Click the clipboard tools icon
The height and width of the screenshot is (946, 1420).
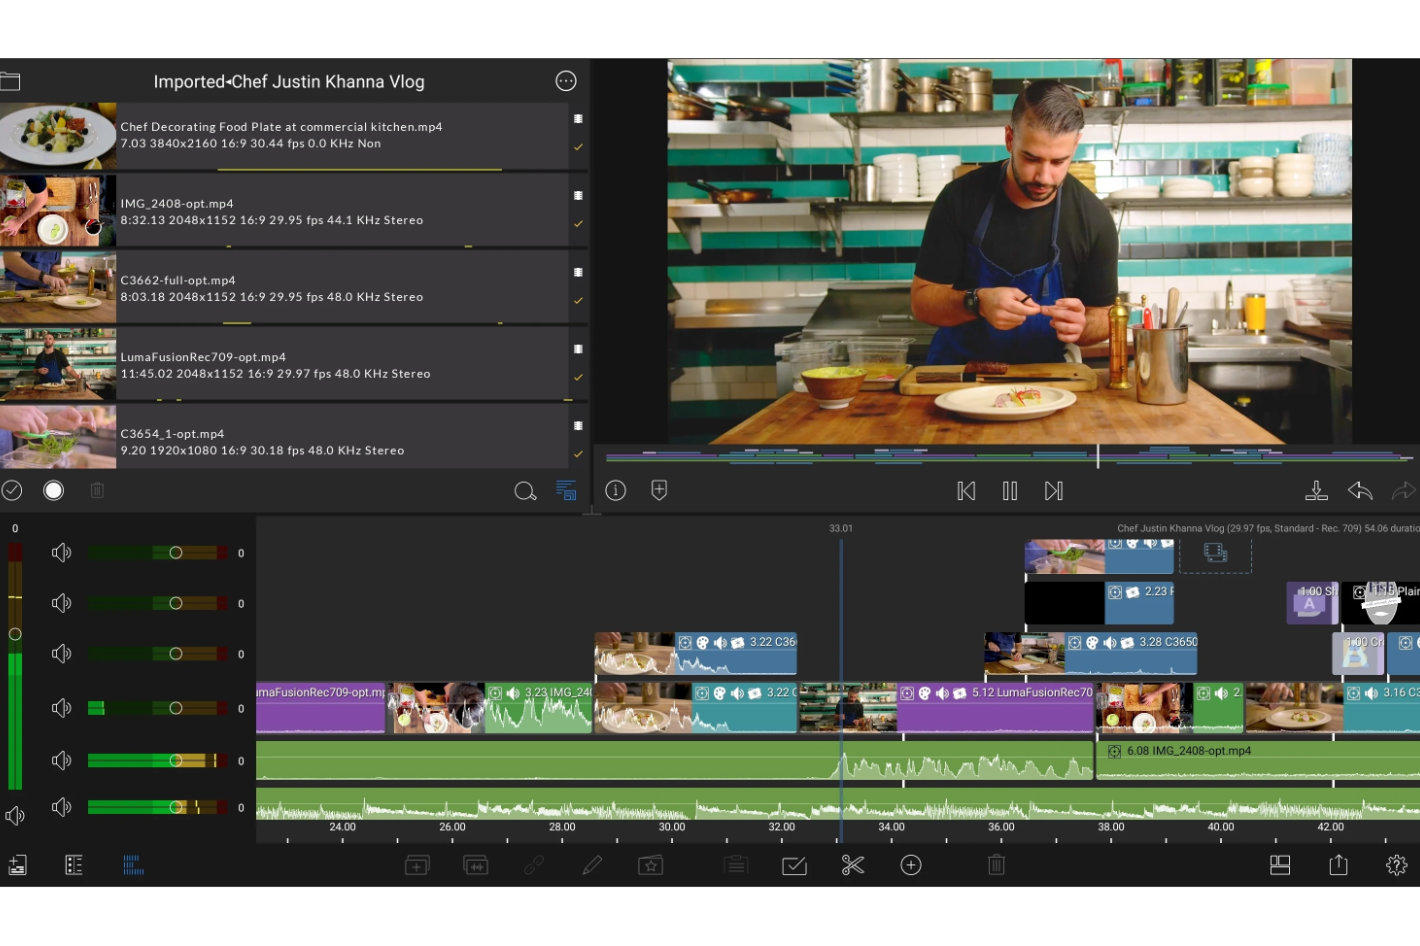[x=736, y=865]
